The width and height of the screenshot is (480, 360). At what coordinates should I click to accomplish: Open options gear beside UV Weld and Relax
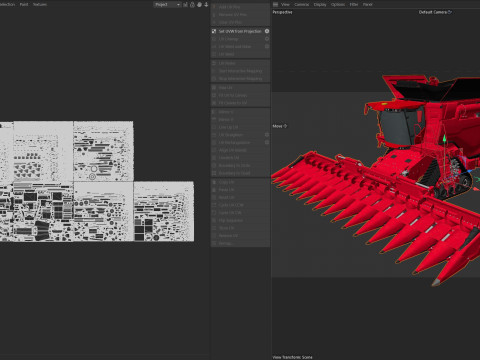click(x=267, y=46)
